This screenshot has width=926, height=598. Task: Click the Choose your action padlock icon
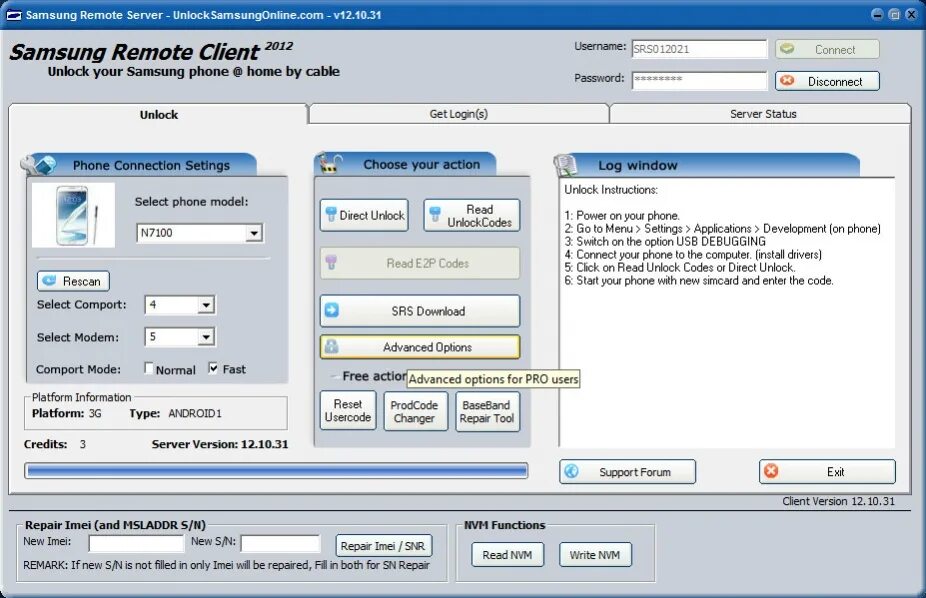[x=329, y=163]
